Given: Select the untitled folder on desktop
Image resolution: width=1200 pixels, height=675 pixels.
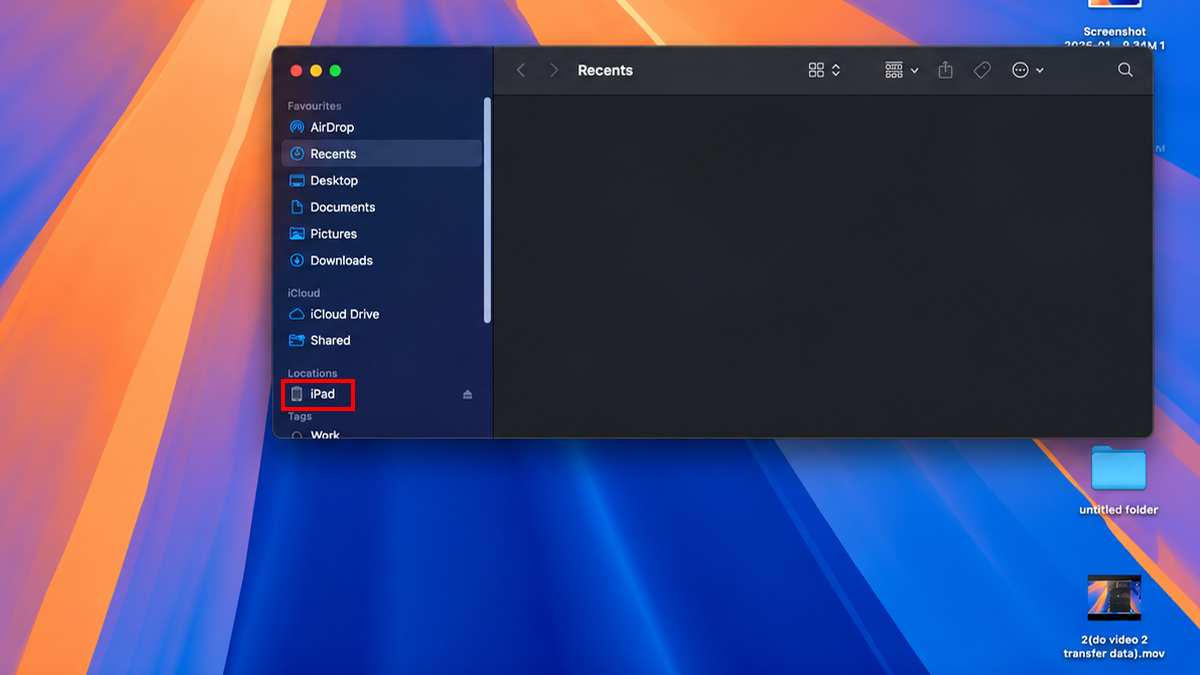Looking at the screenshot, I should 1118,480.
